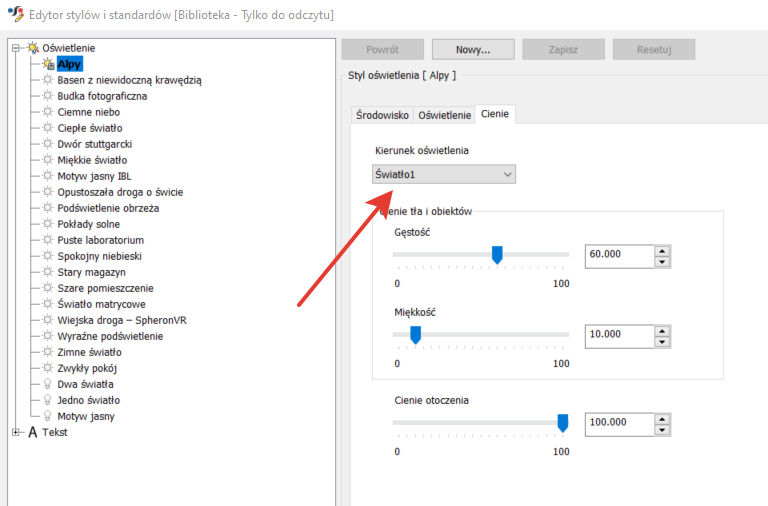The image size is (768, 506).
Task: Click the light icon beside Wiejska droga – SpheronVR
Action: 48,320
